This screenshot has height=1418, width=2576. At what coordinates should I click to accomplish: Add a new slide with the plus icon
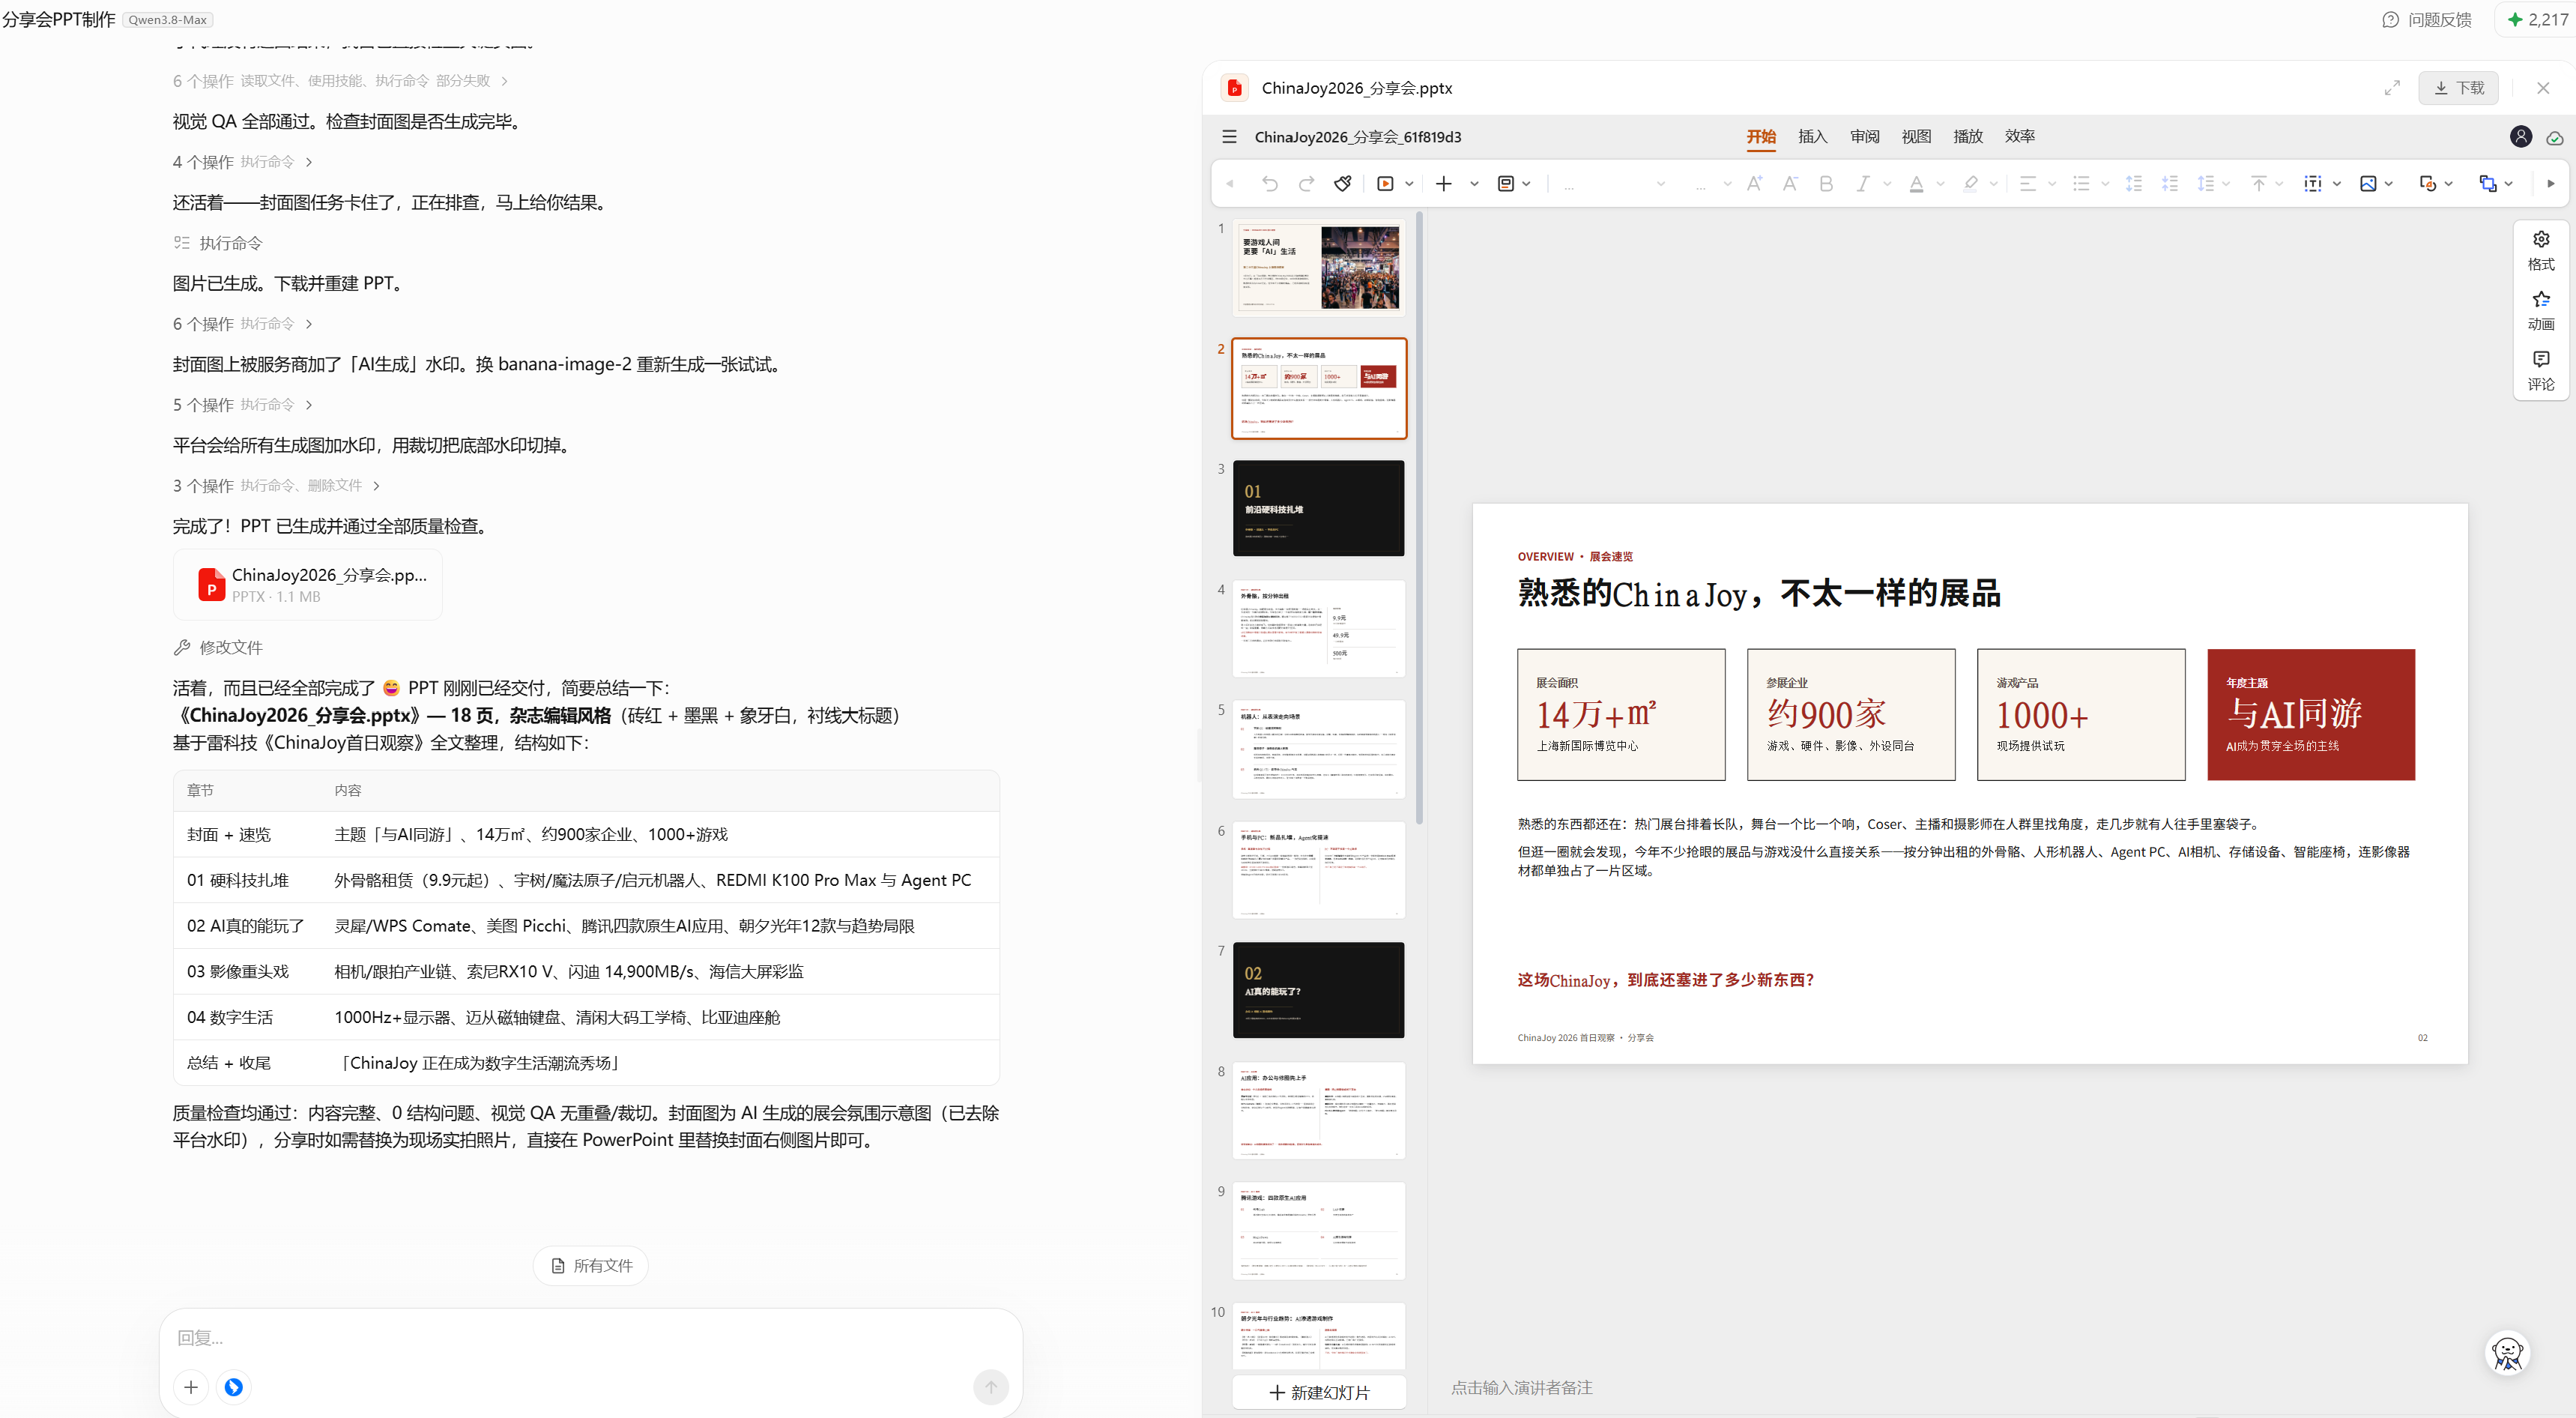[x=1443, y=184]
